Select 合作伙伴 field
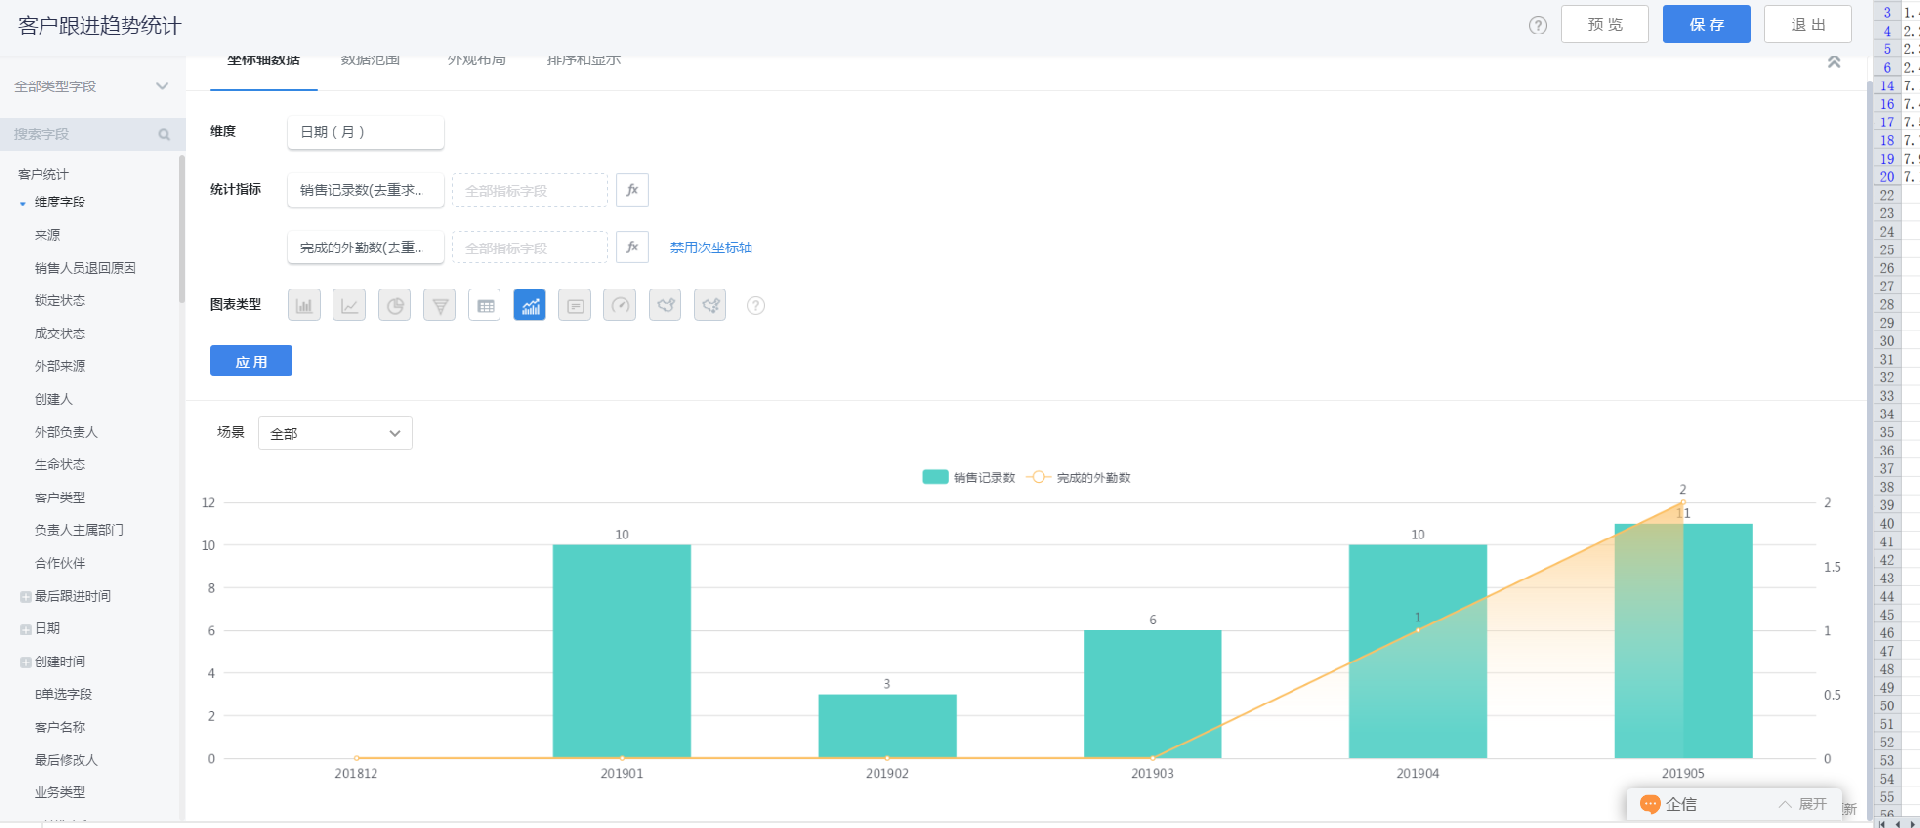The width and height of the screenshot is (1920, 828). coord(60,563)
